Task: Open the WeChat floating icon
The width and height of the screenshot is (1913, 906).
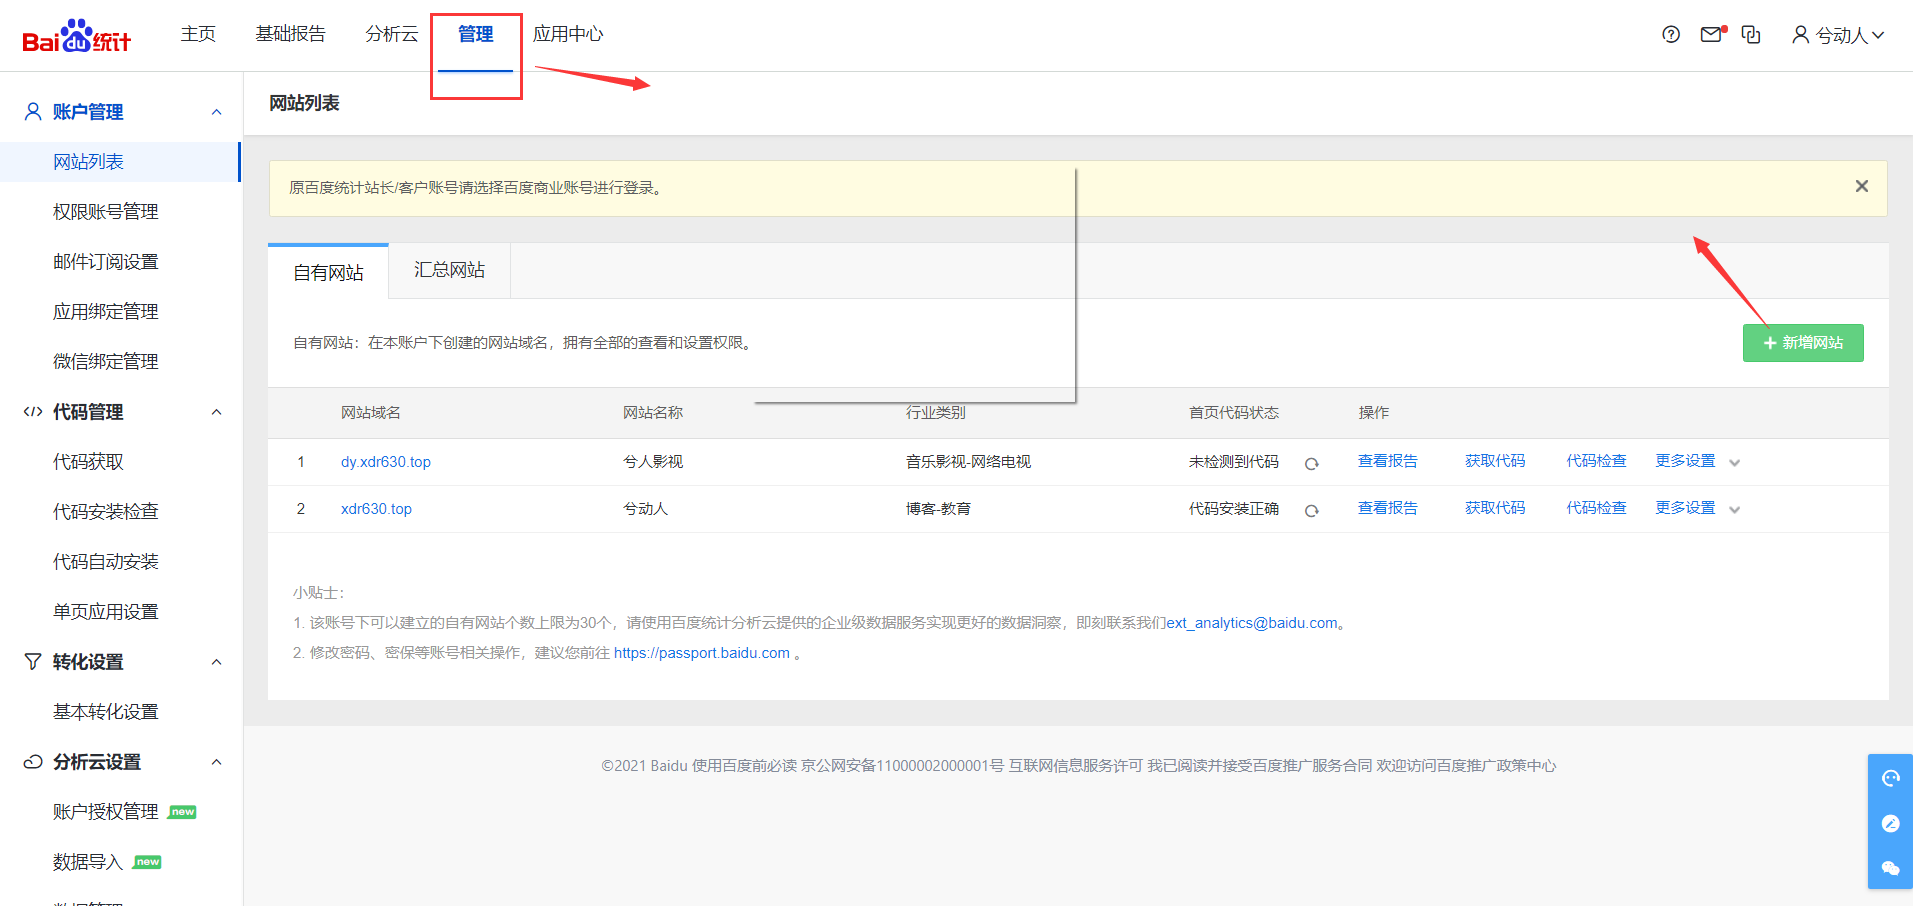Action: click(1890, 868)
